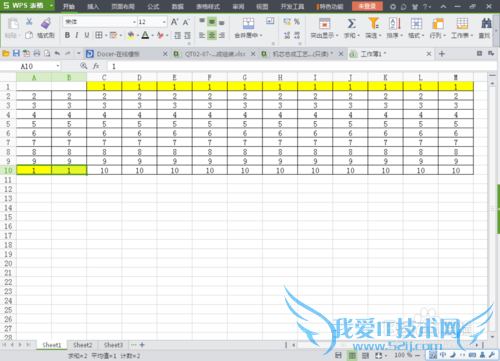Add a new sheet with plus
The image size is (500, 361).
coord(142,345)
